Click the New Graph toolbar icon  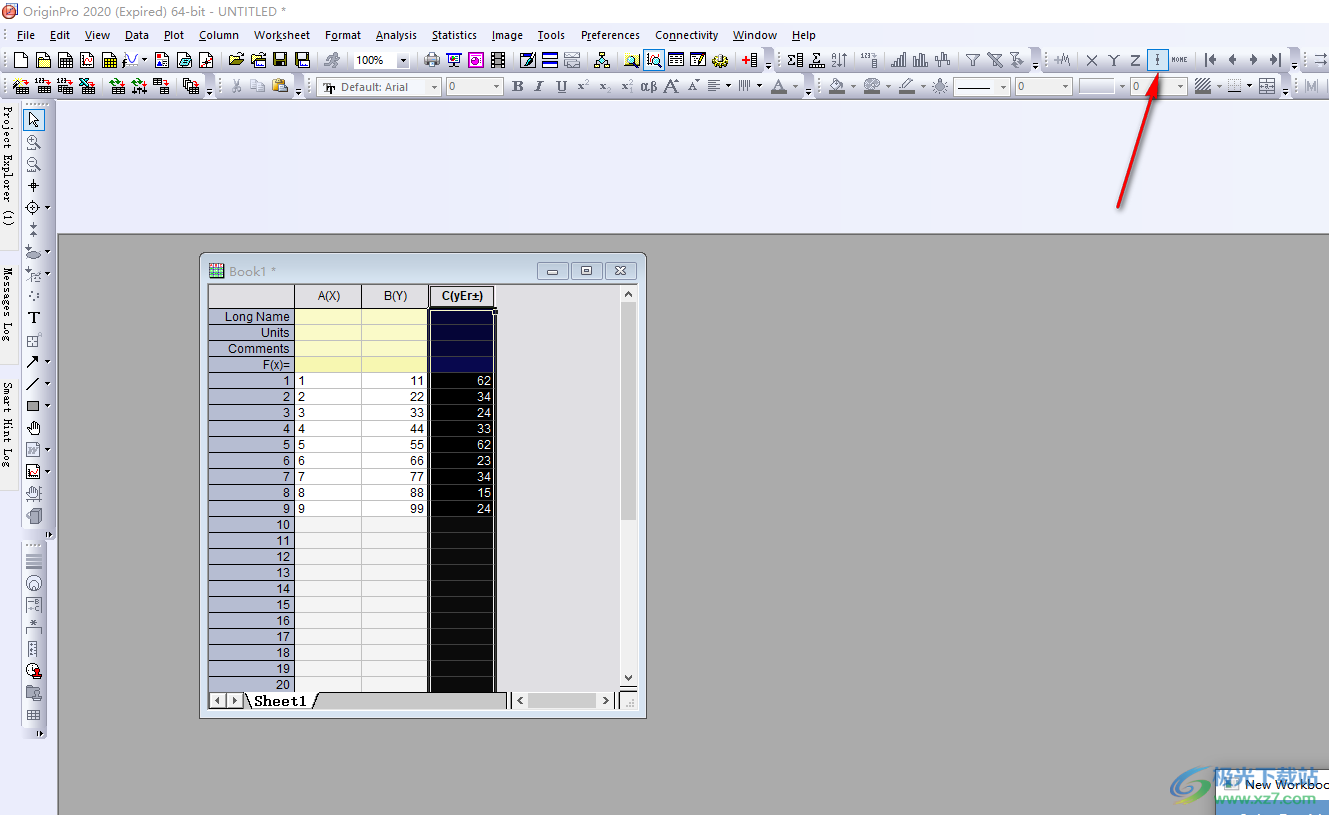point(87,60)
